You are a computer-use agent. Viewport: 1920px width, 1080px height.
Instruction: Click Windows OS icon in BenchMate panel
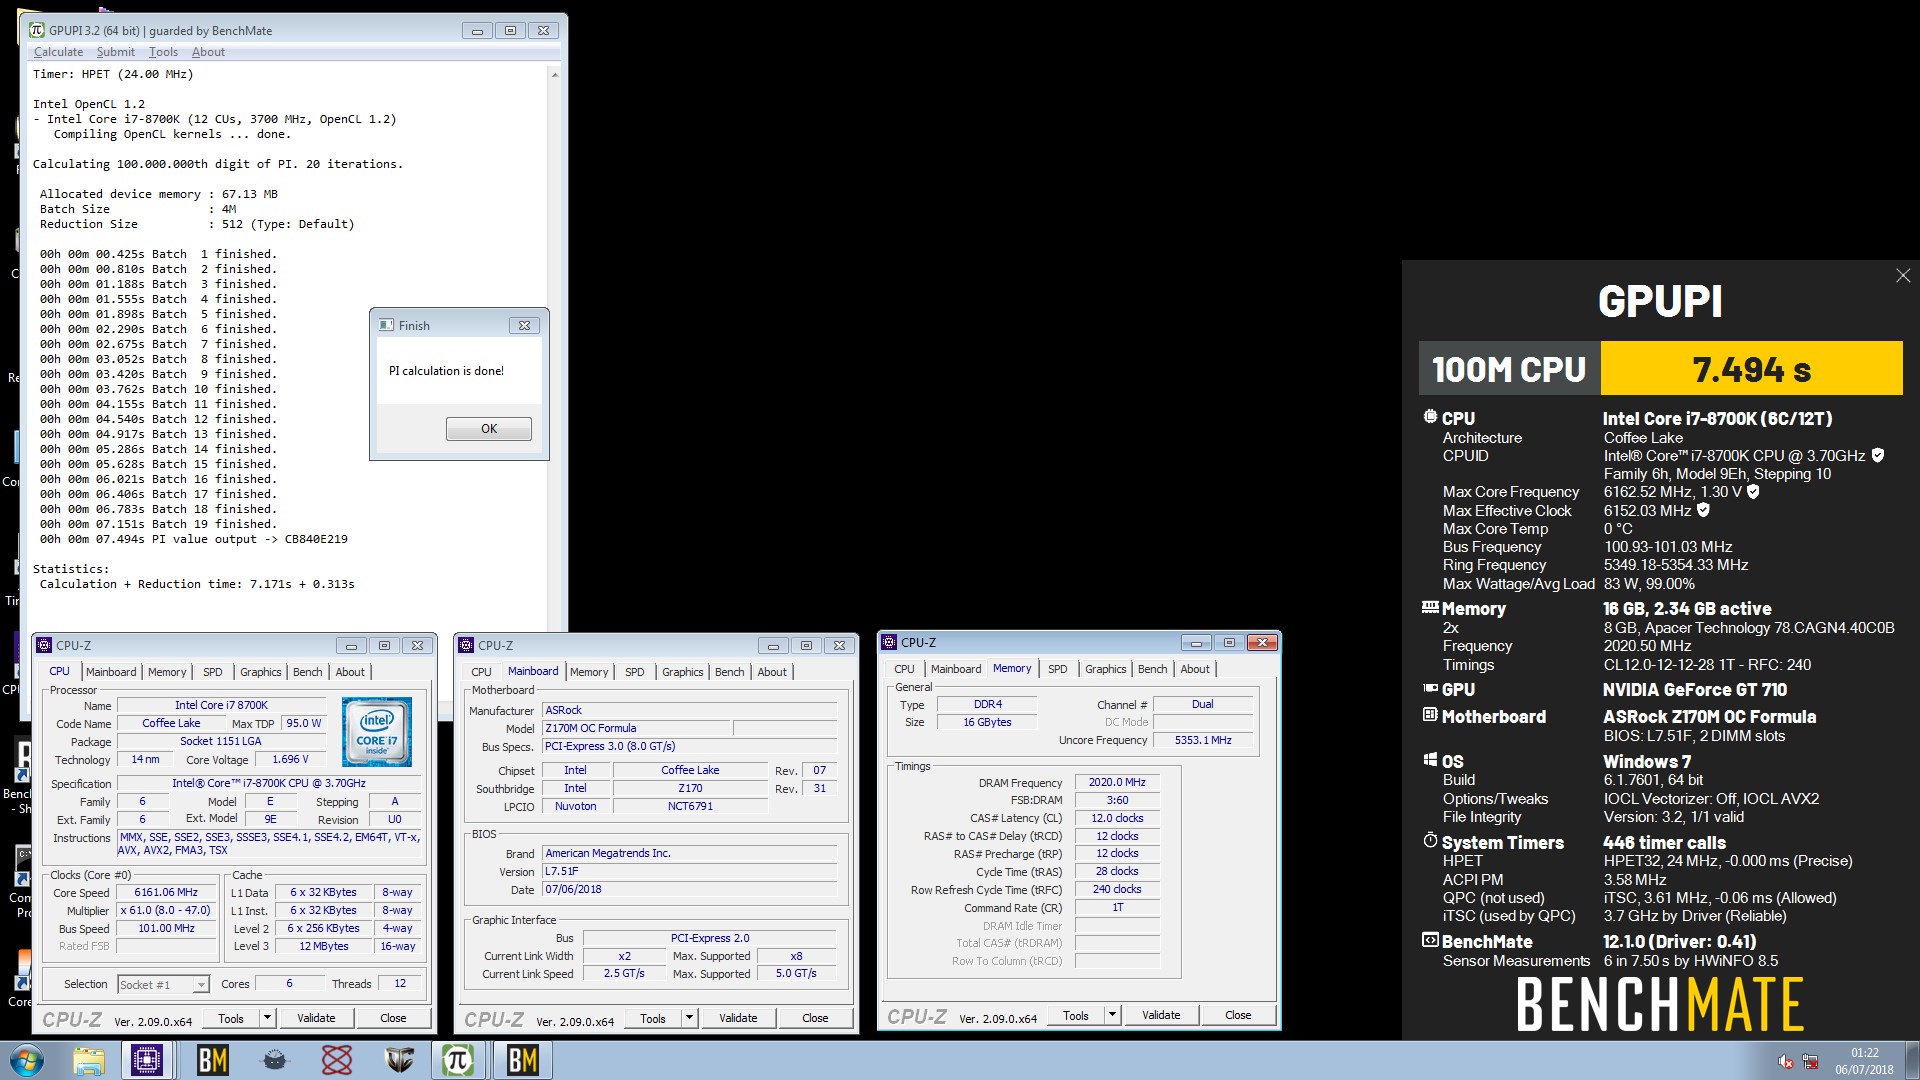click(1430, 759)
